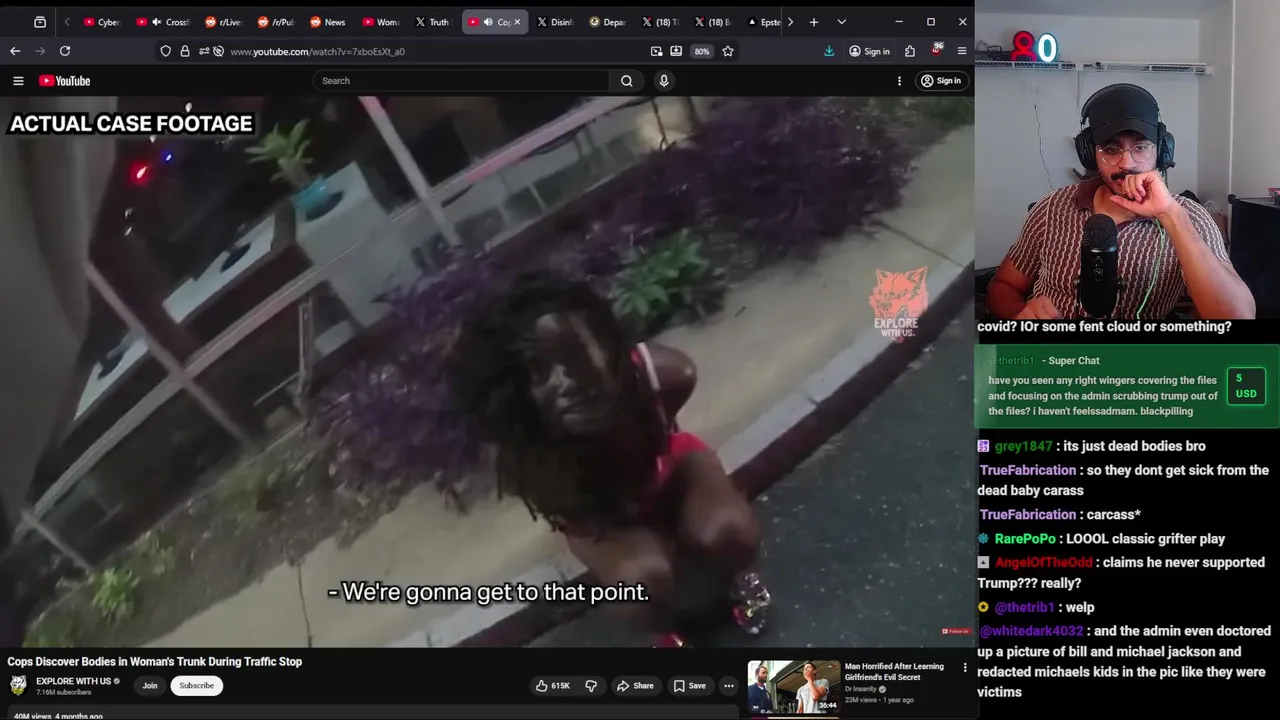Dislike the video
The image size is (1280, 720).
(590, 686)
